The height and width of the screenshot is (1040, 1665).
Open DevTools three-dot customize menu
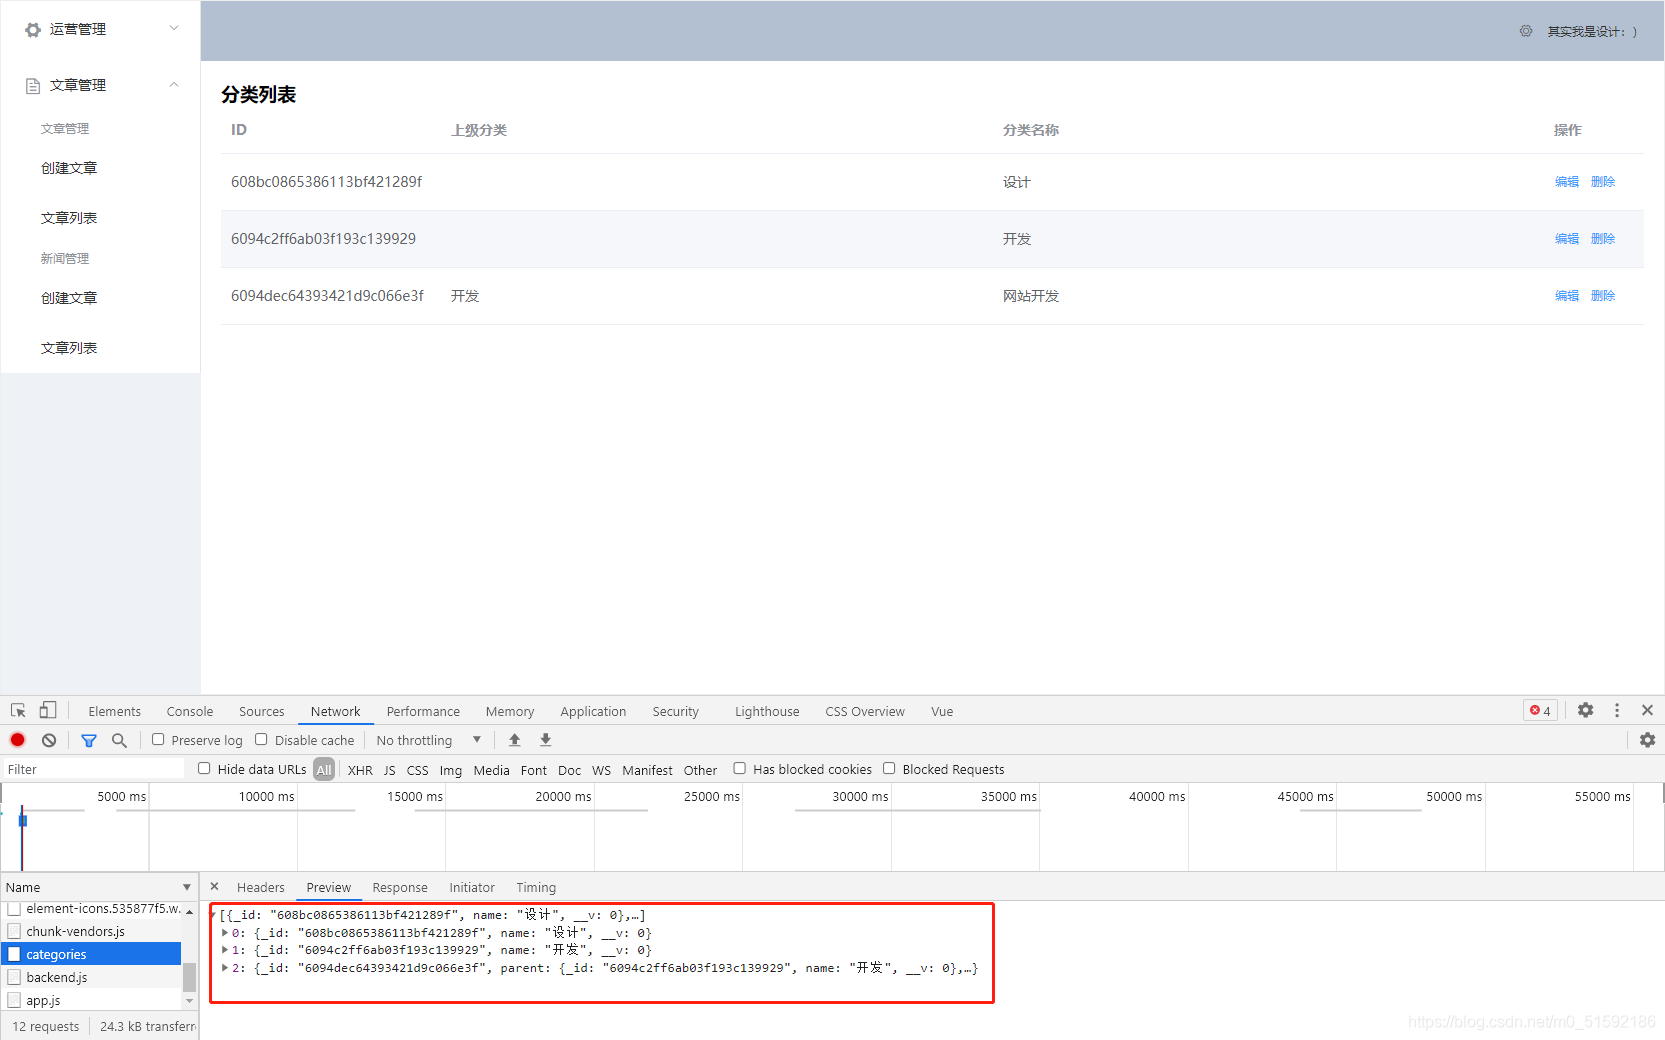1617,710
